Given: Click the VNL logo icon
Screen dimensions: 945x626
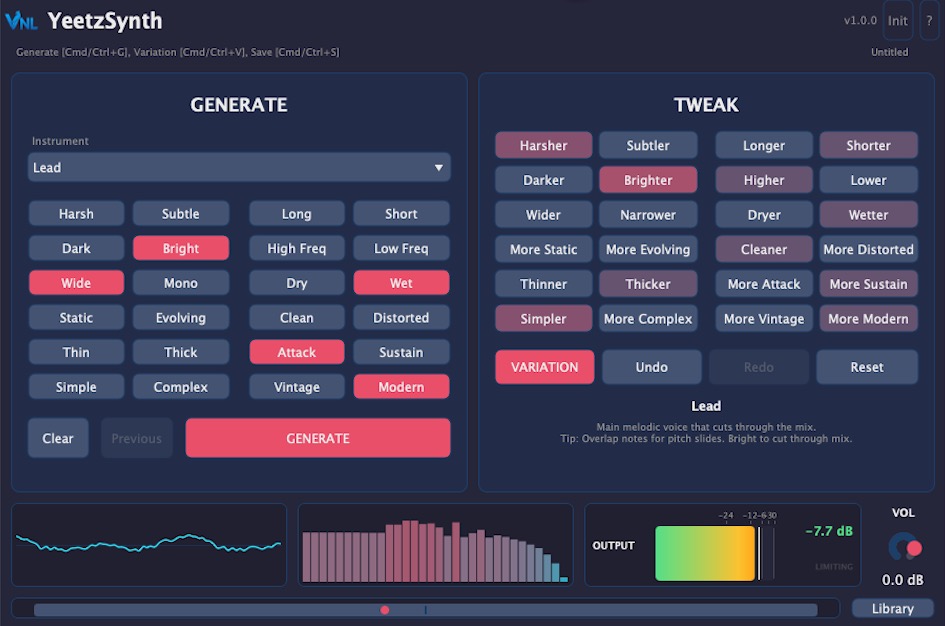Looking at the screenshot, I should tap(21, 20).
